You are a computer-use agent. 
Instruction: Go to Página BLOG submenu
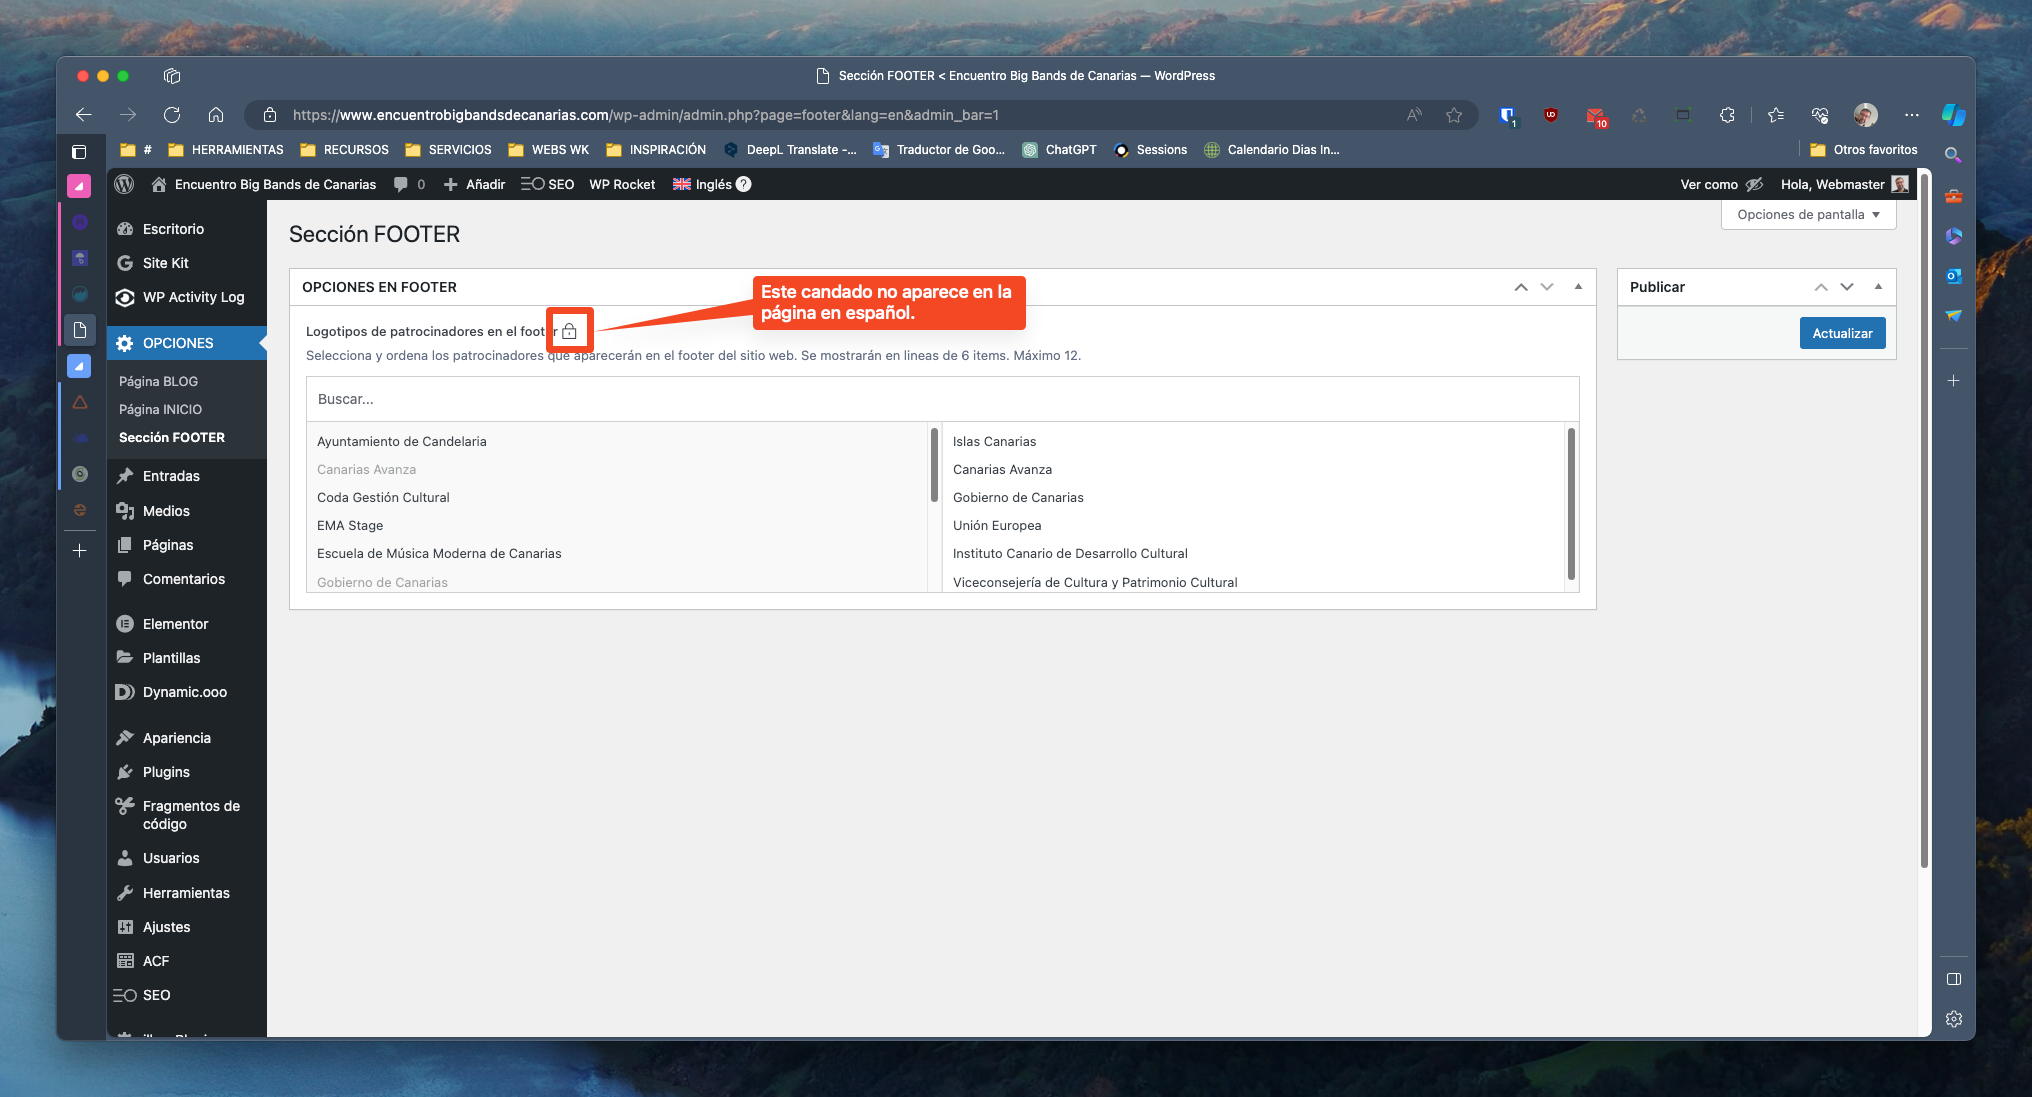click(x=158, y=381)
